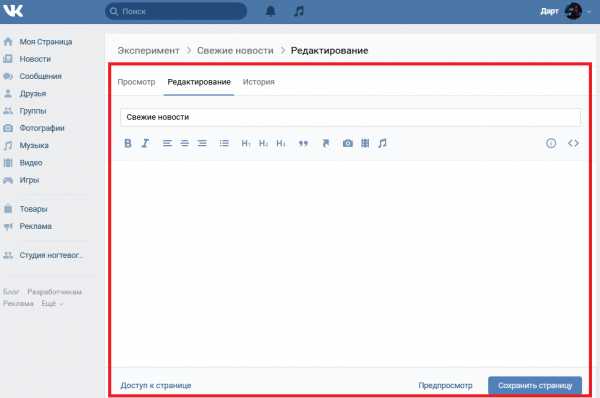Expand the profile dropdown arrow

(x=590, y=12)
